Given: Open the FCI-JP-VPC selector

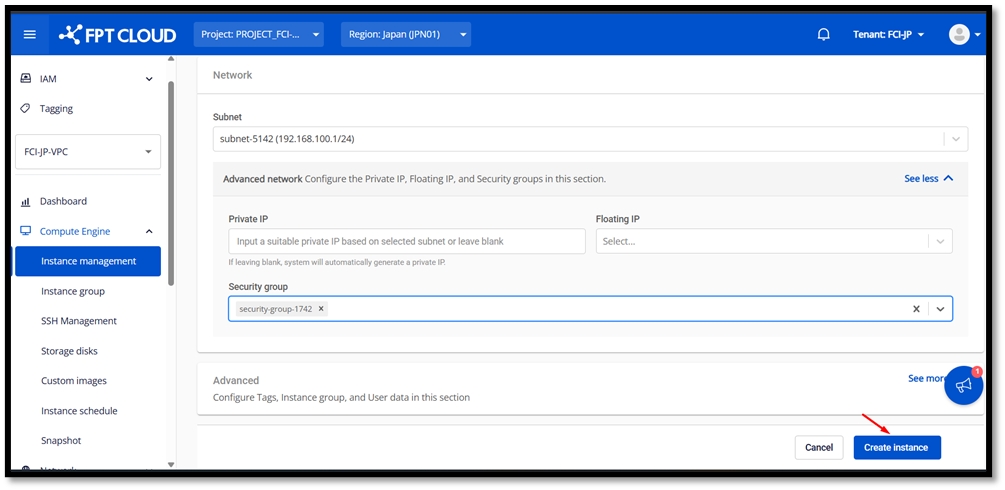Looking at the screenshot, I should click(x=88, y=152).
